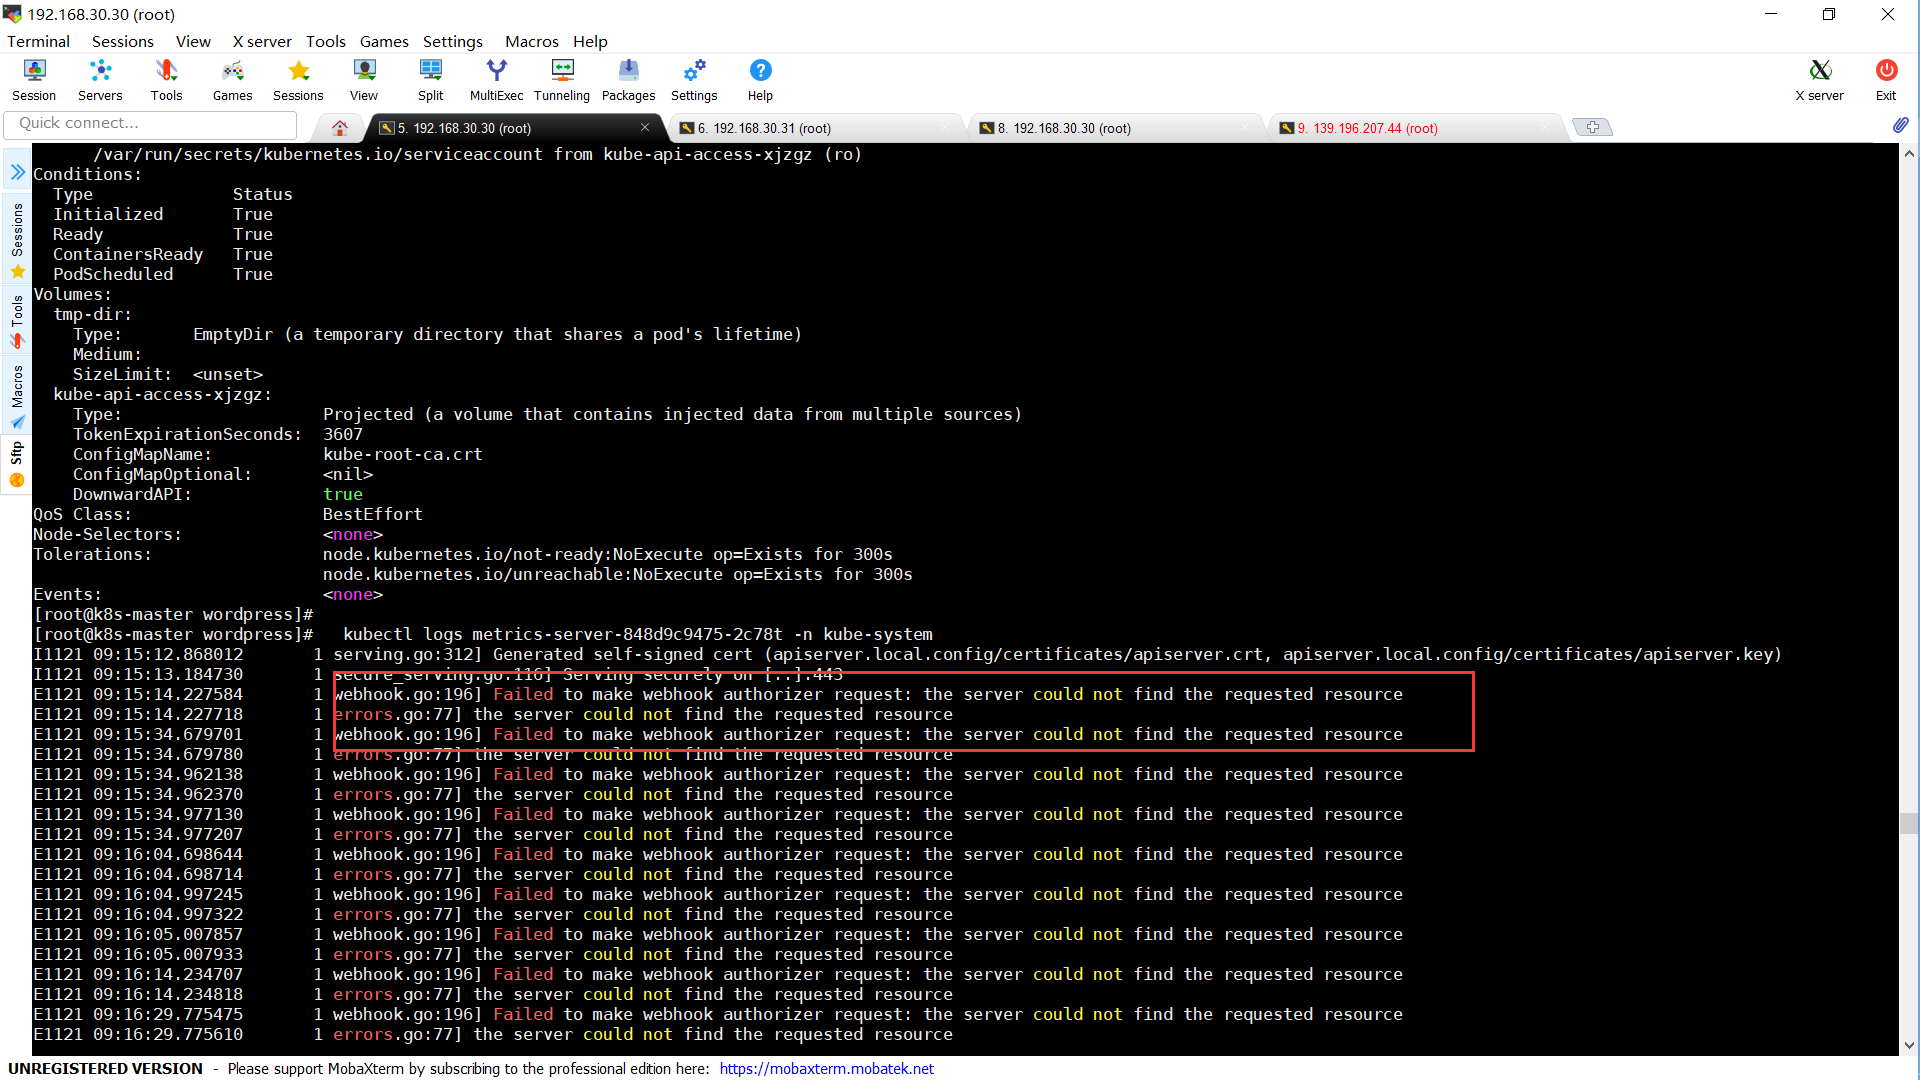Screen dimensions: 1920x1080
Task: Open the Macros side panel tab
Action: click(x=17, y=395)
